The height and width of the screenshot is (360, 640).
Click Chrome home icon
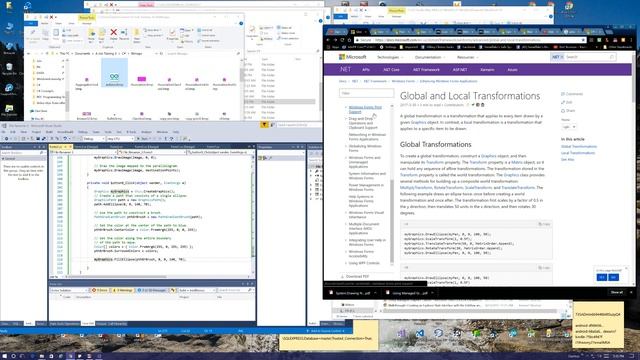click(x=349, y=40)
